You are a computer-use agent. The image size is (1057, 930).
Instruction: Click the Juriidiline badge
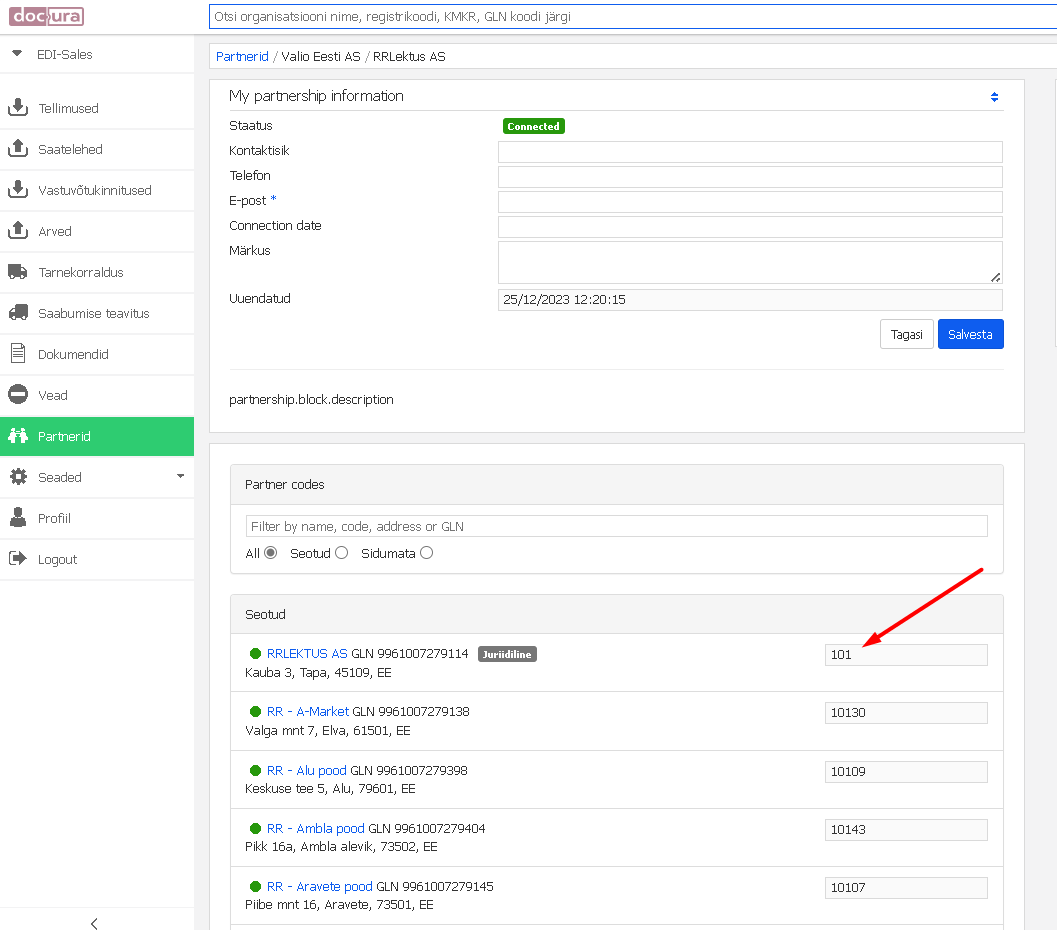pos(507,654)
